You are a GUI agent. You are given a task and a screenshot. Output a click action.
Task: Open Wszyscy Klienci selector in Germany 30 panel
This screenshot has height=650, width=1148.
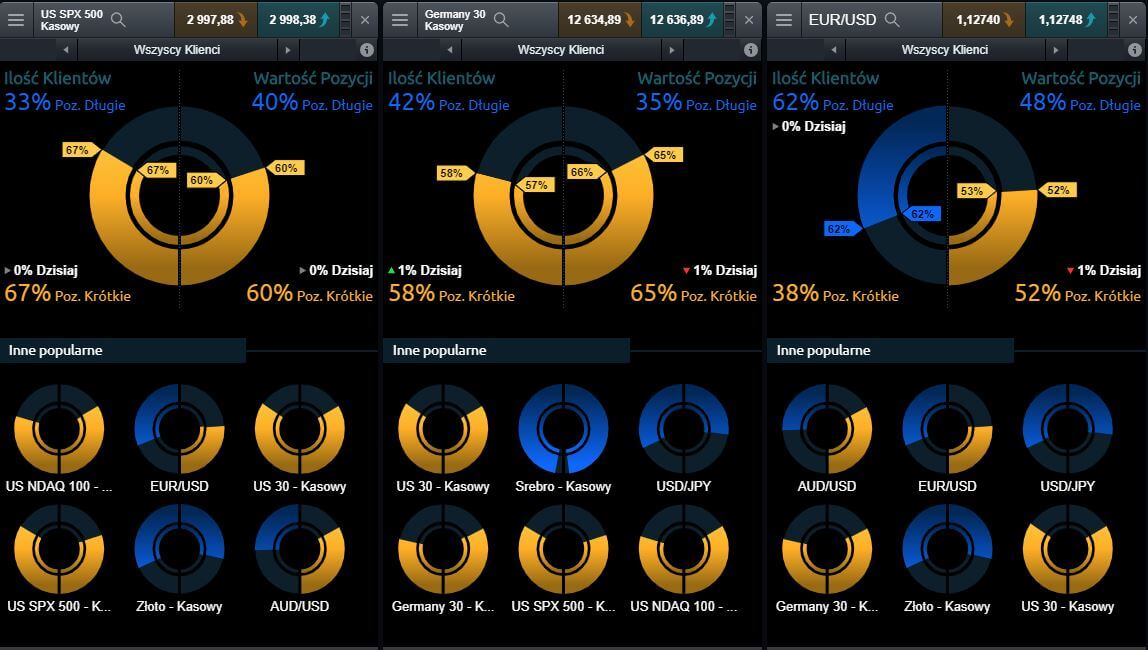(x=561, y=49)
